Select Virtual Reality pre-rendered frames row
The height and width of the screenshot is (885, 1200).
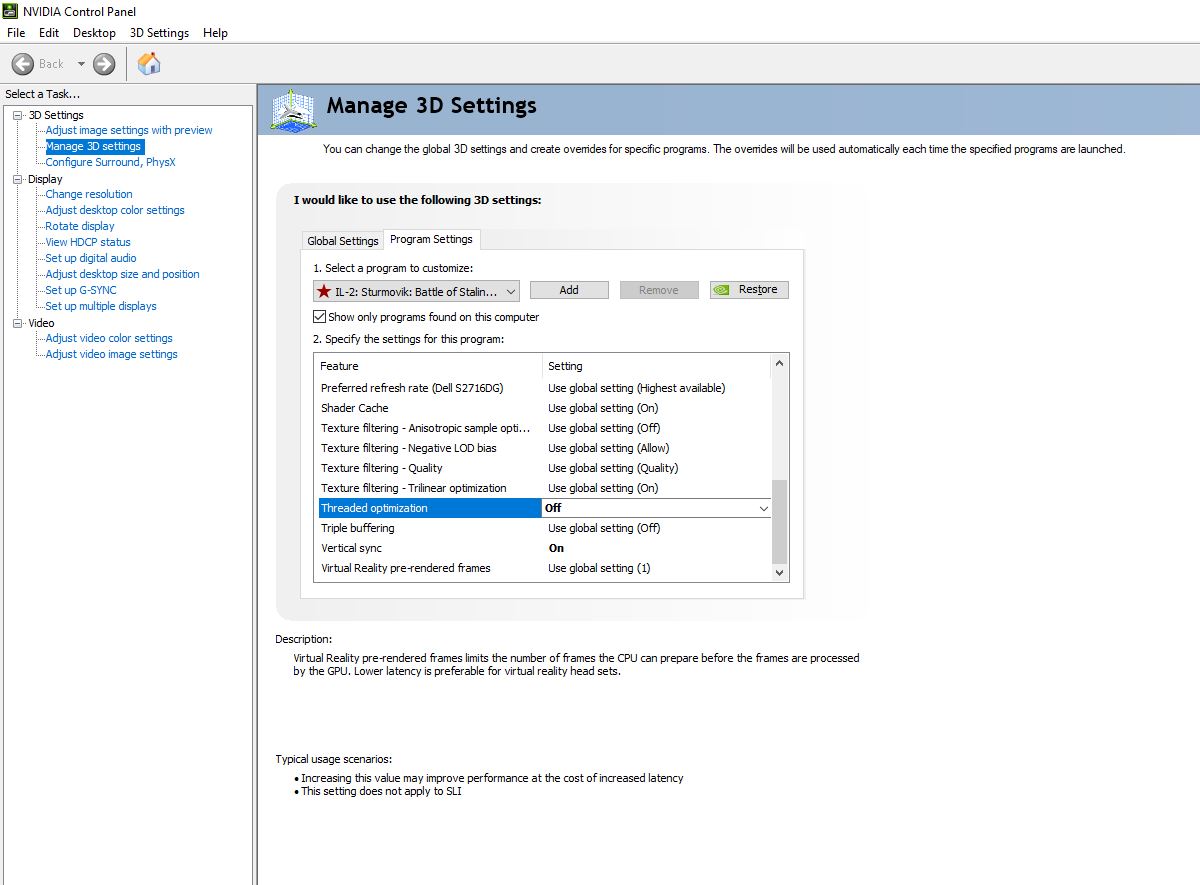[543, 568]
